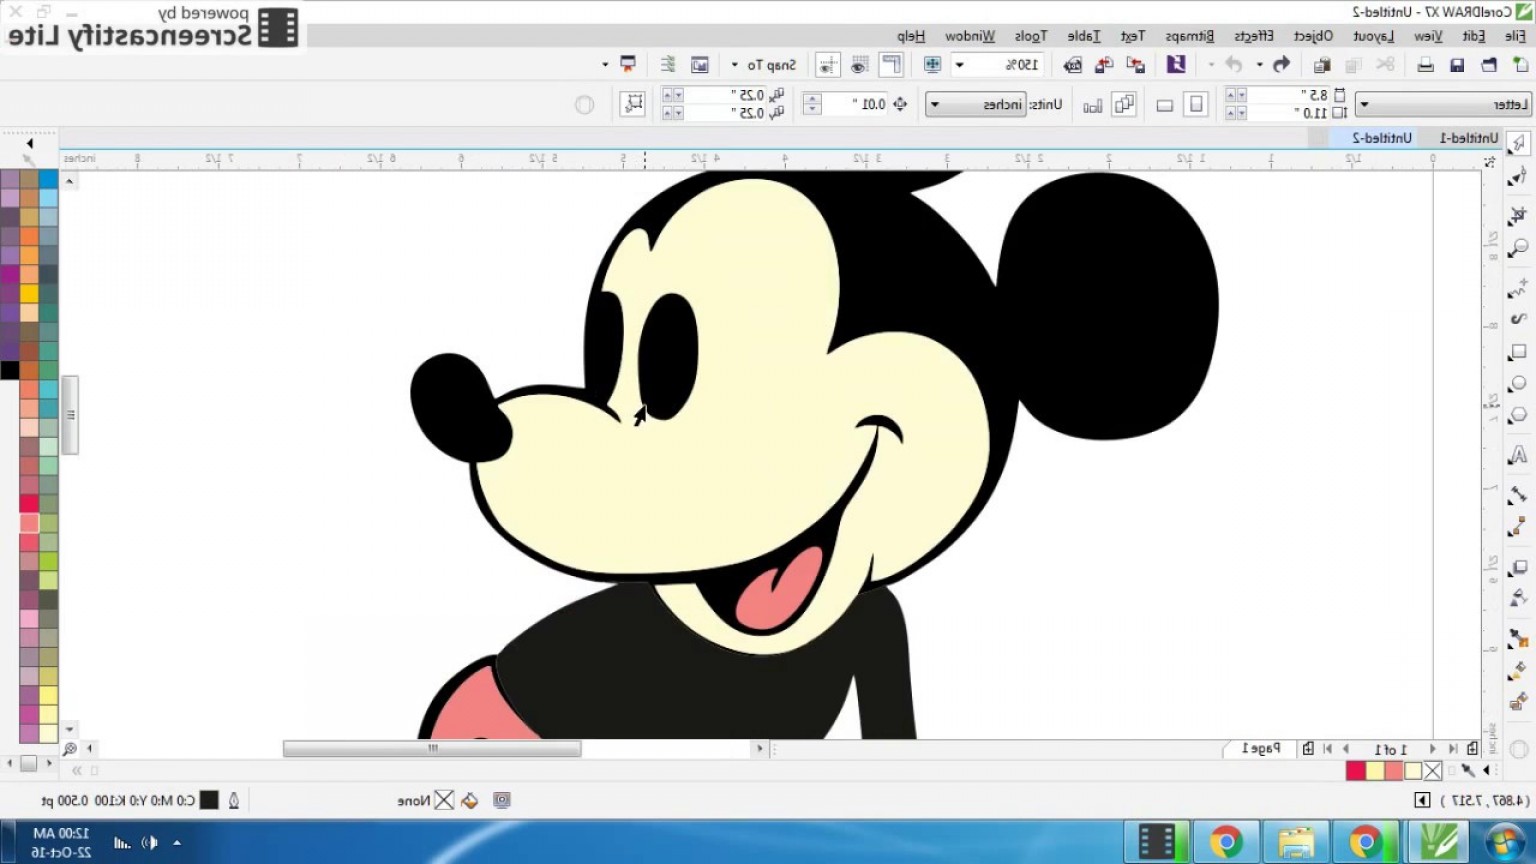Go to next page in page navigator
The image size is (1536, 864).
pyautogui.click(x=1345, y=748)
